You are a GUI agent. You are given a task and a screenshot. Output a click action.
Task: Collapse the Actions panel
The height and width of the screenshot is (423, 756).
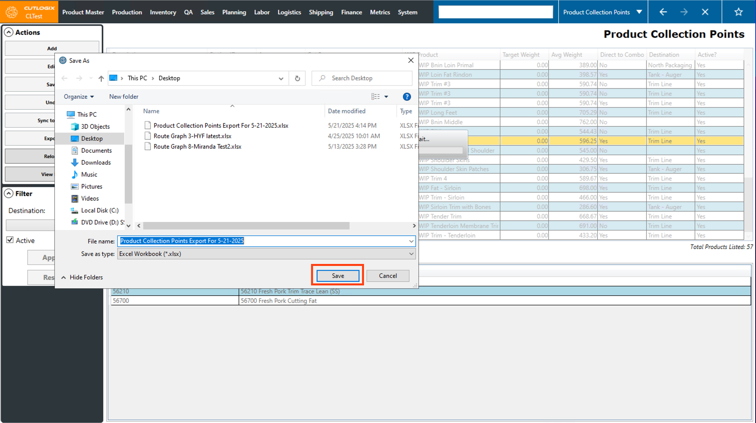(9, 33)
